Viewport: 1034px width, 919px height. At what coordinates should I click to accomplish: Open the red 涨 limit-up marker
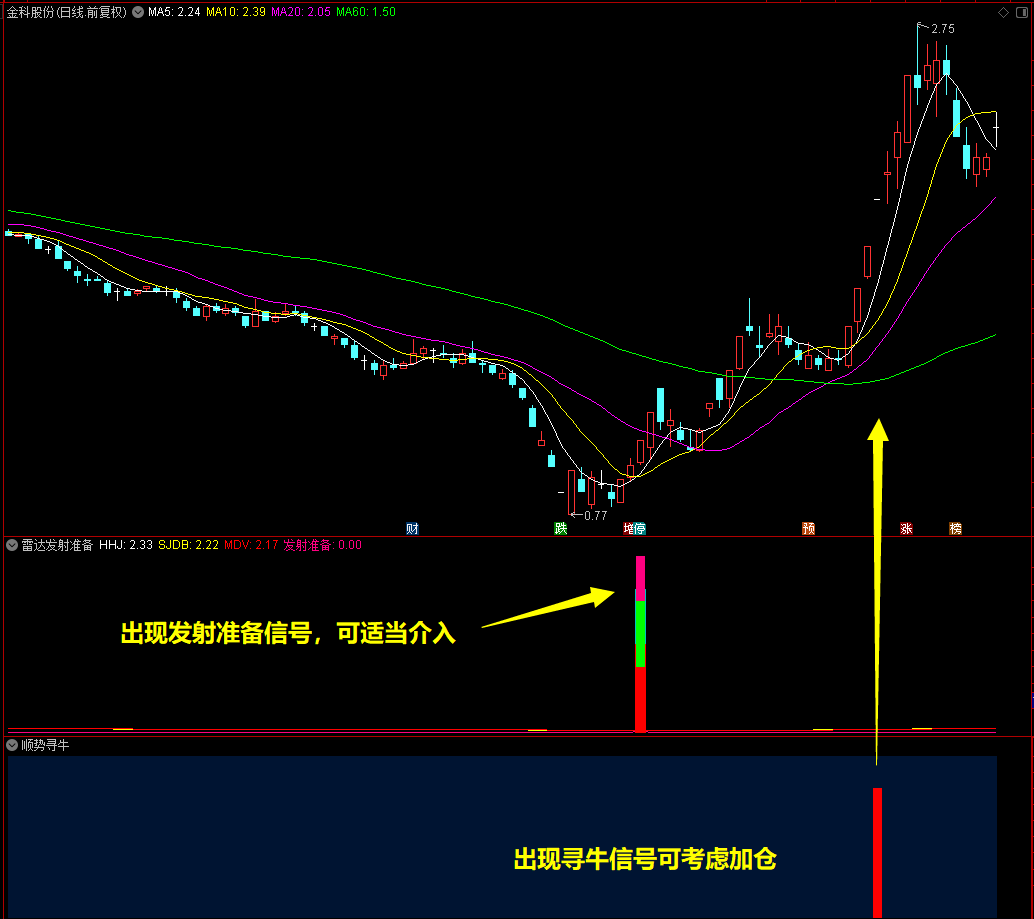pos(906,528)
